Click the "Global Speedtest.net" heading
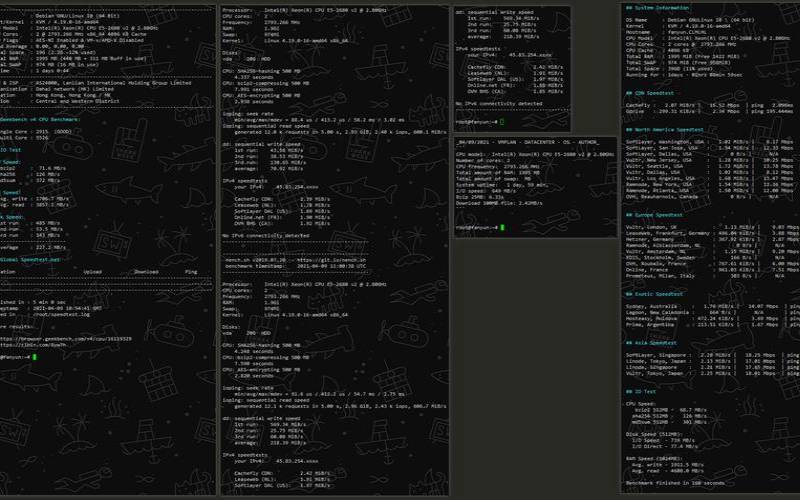This screenshot has height=500, width=800. tap(30, 260)
